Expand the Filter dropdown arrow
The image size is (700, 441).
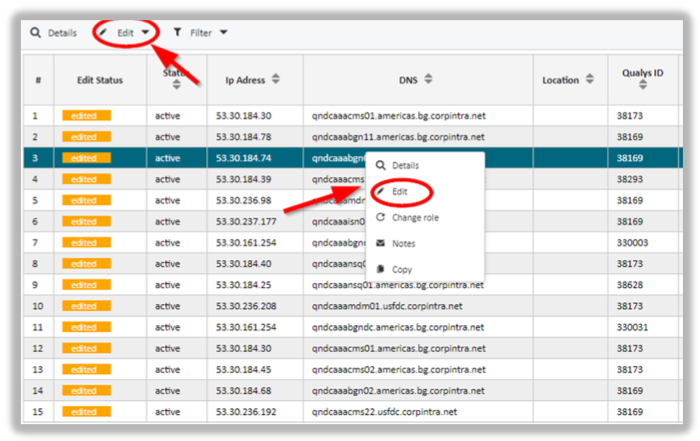223,33
